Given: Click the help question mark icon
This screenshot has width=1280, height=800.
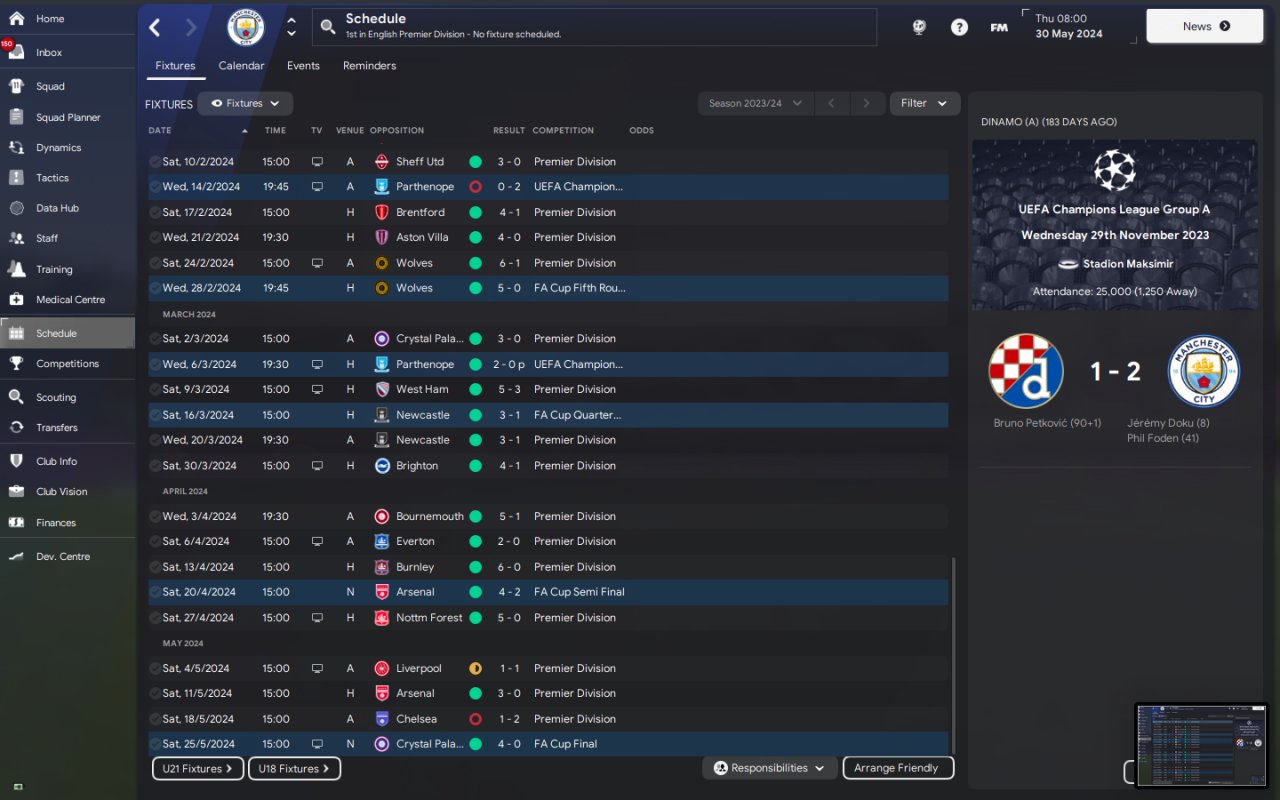Looking at the screenshot, I should click(959, 27).
